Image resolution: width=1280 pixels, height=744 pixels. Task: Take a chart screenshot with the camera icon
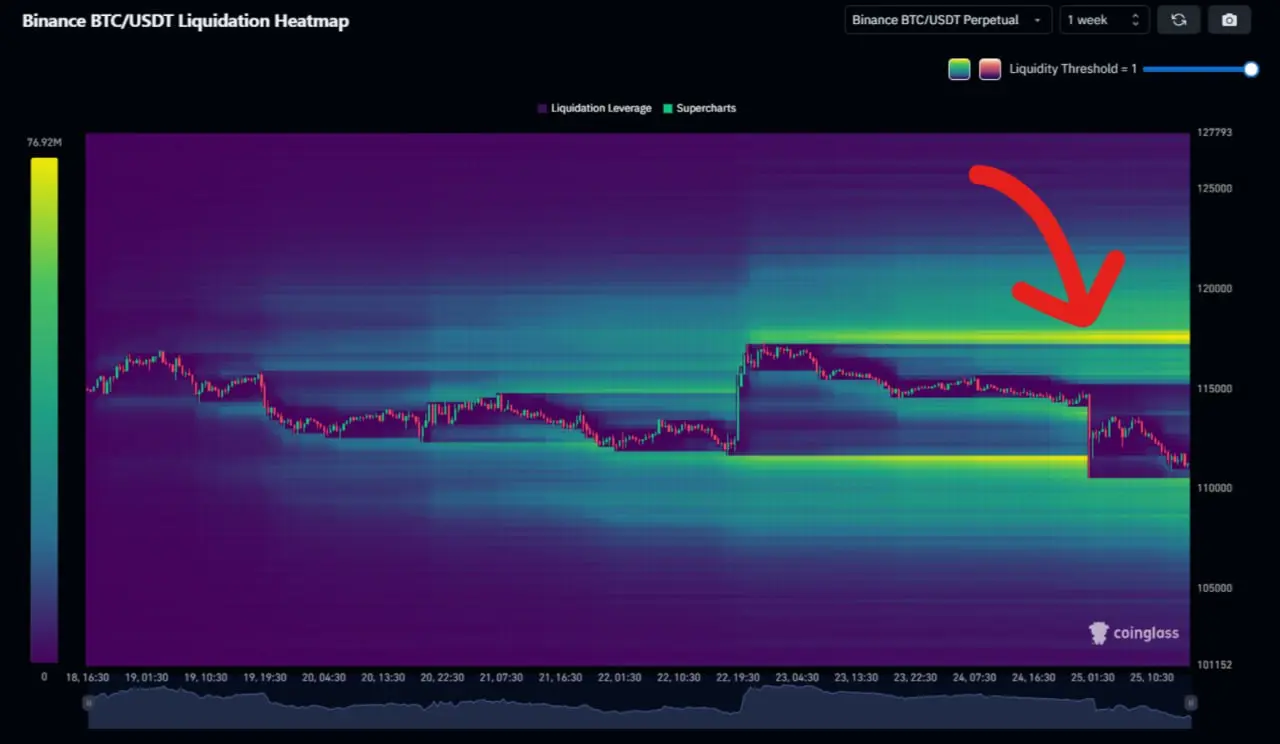tap(1229, 20)
